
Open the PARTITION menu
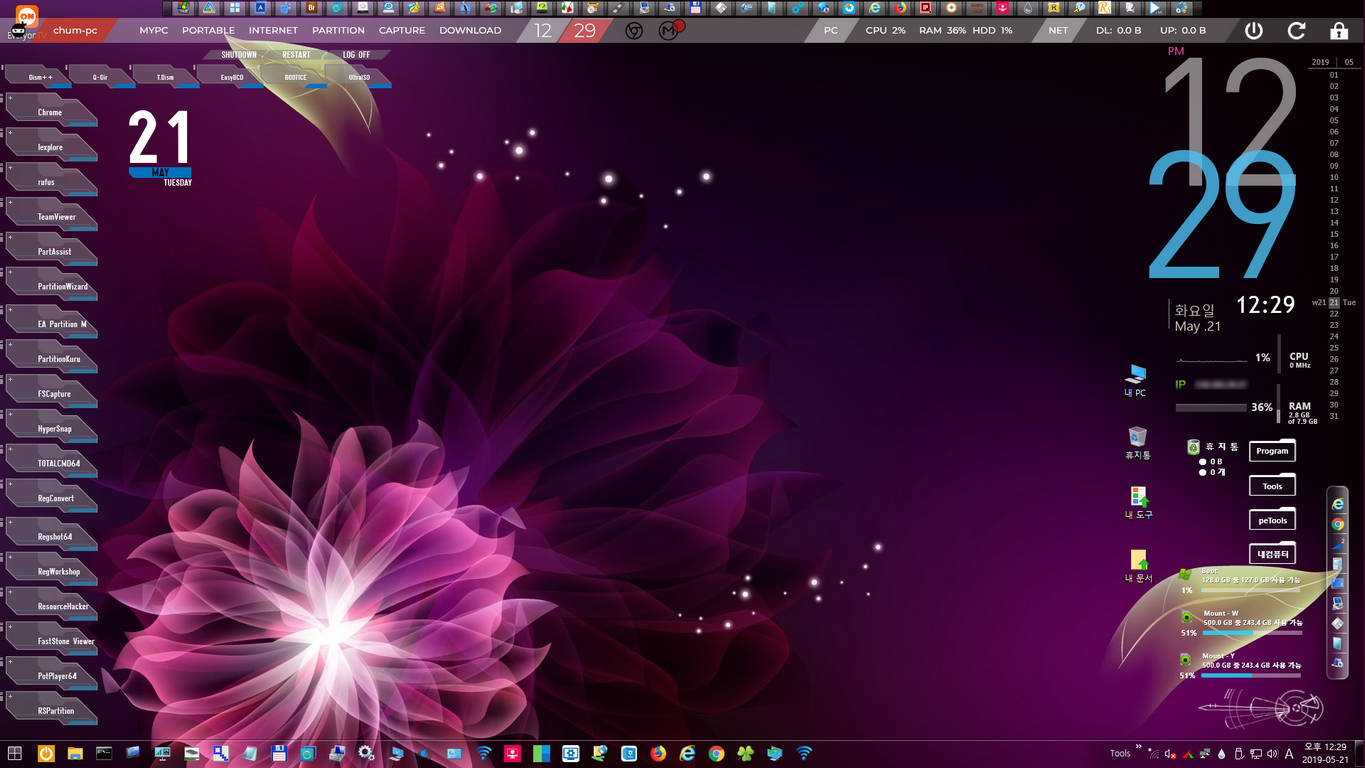(338, 30)
